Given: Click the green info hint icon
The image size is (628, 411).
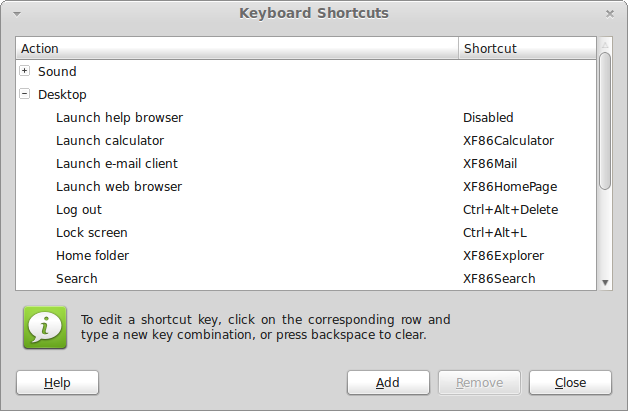Looking at the screenshot, I should click(44, 327).
